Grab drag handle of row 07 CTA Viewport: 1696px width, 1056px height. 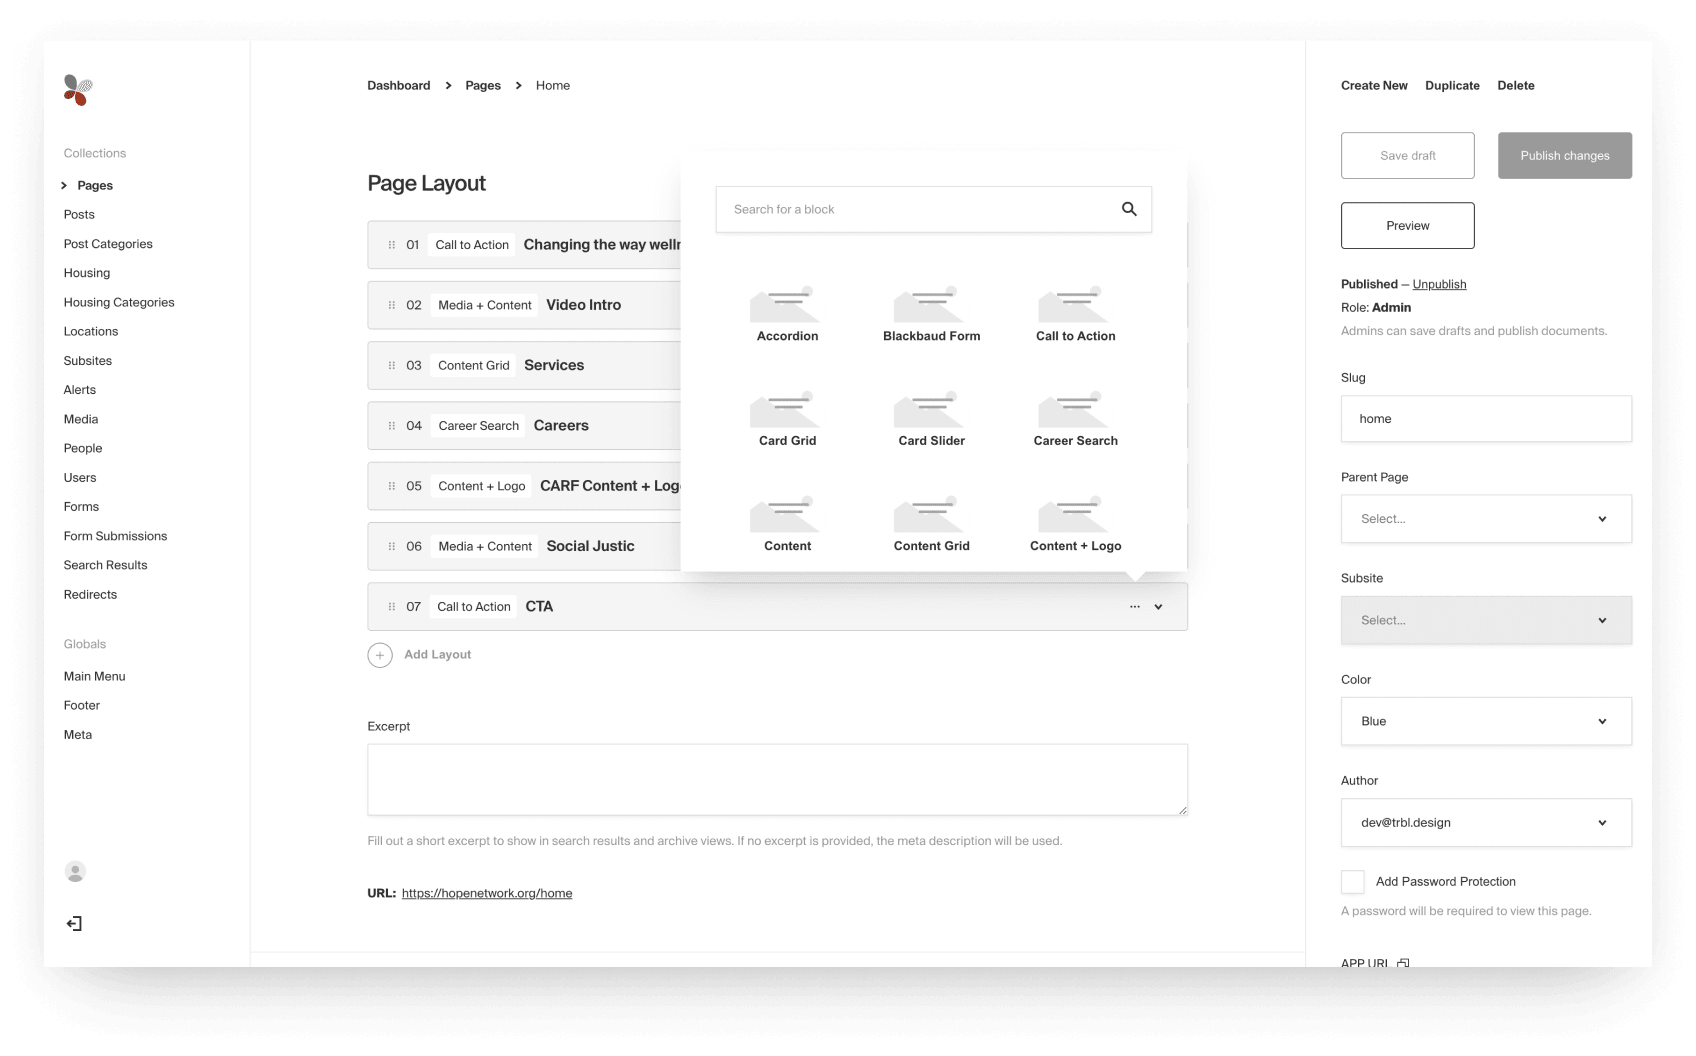[391, 606]
